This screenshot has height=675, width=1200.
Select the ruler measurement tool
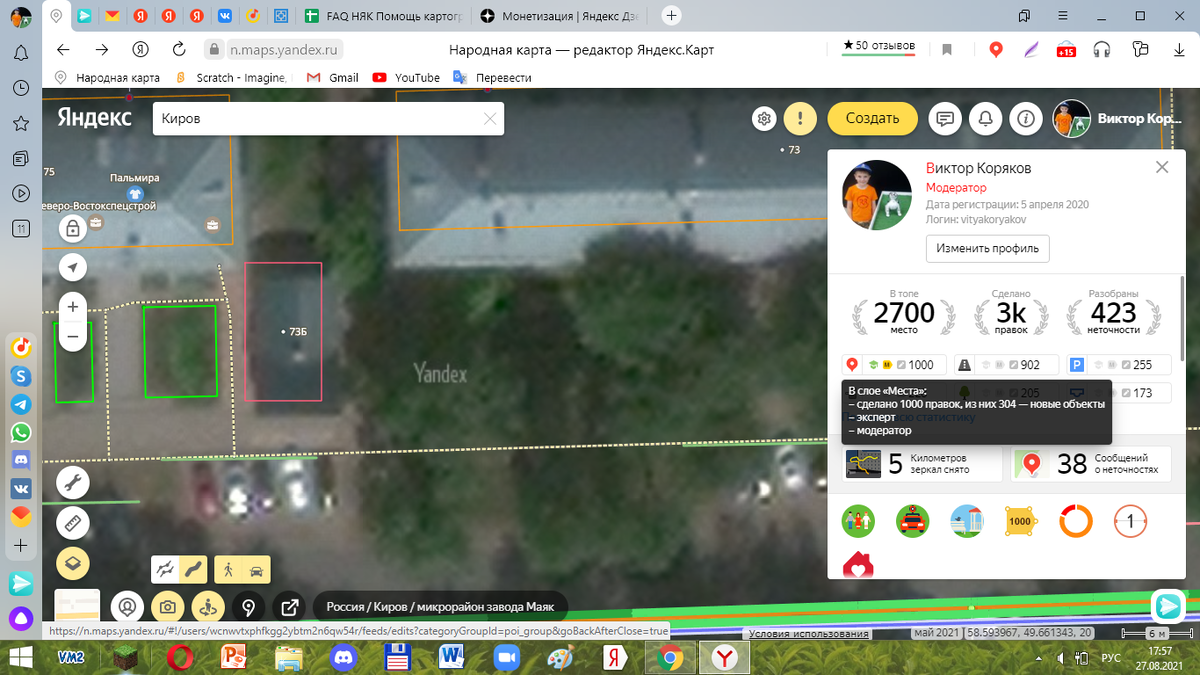(x=73, y=523)
